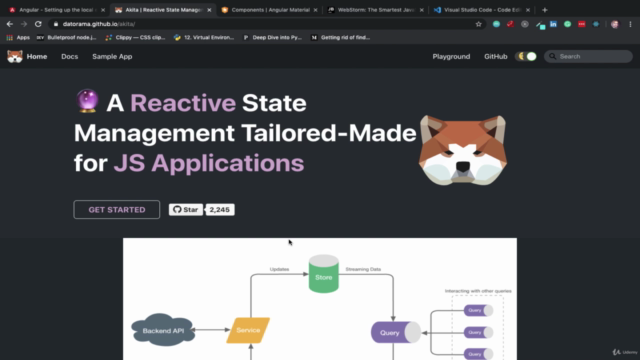Click the browser forward arrow
Viewport: 640px width, 360px height.
(x=24, y=24)
